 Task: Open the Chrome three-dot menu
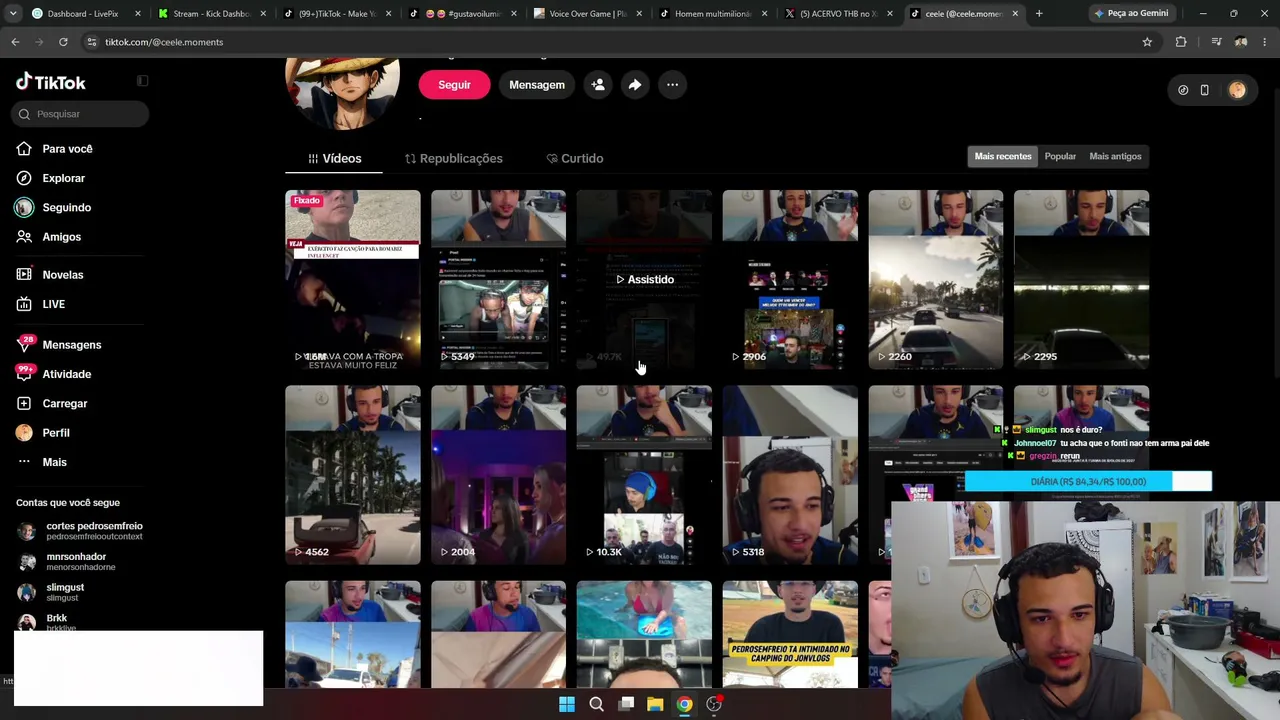[1264, 42]
